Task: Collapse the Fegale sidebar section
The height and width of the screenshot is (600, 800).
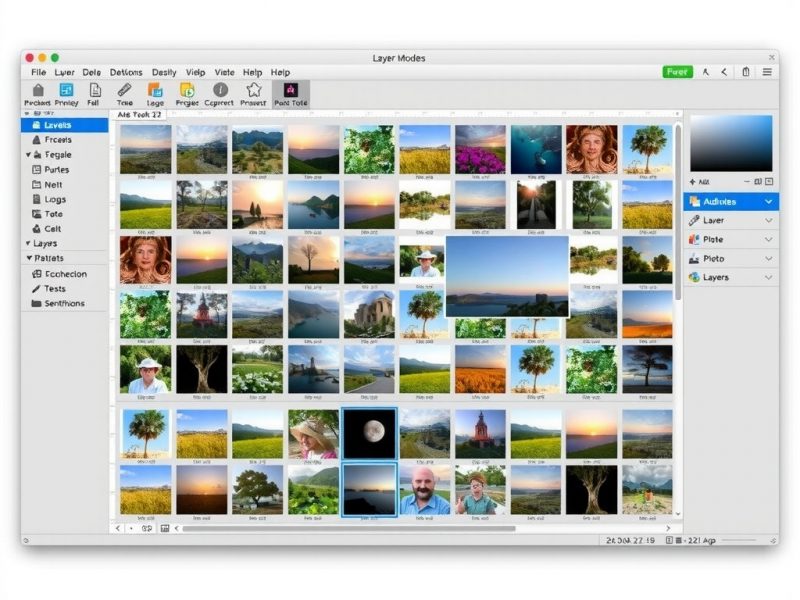Action: [30, 154]
